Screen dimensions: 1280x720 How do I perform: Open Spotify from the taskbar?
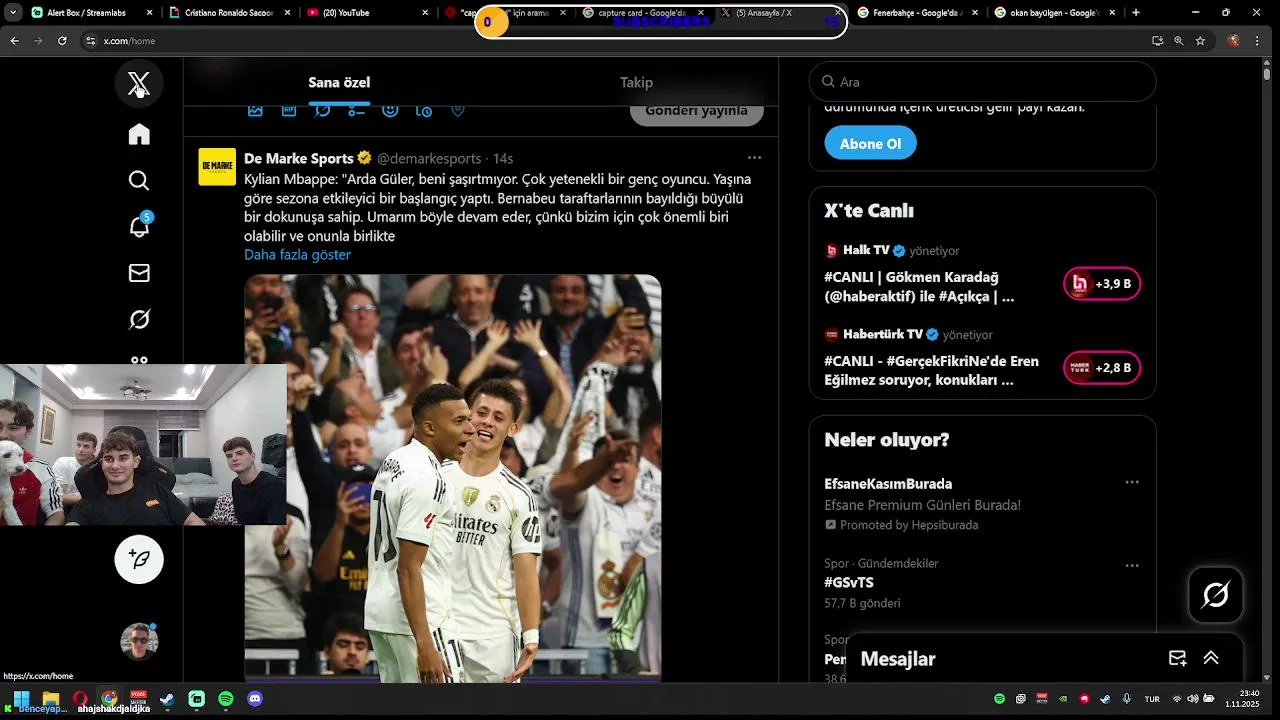tap(226, 699)
